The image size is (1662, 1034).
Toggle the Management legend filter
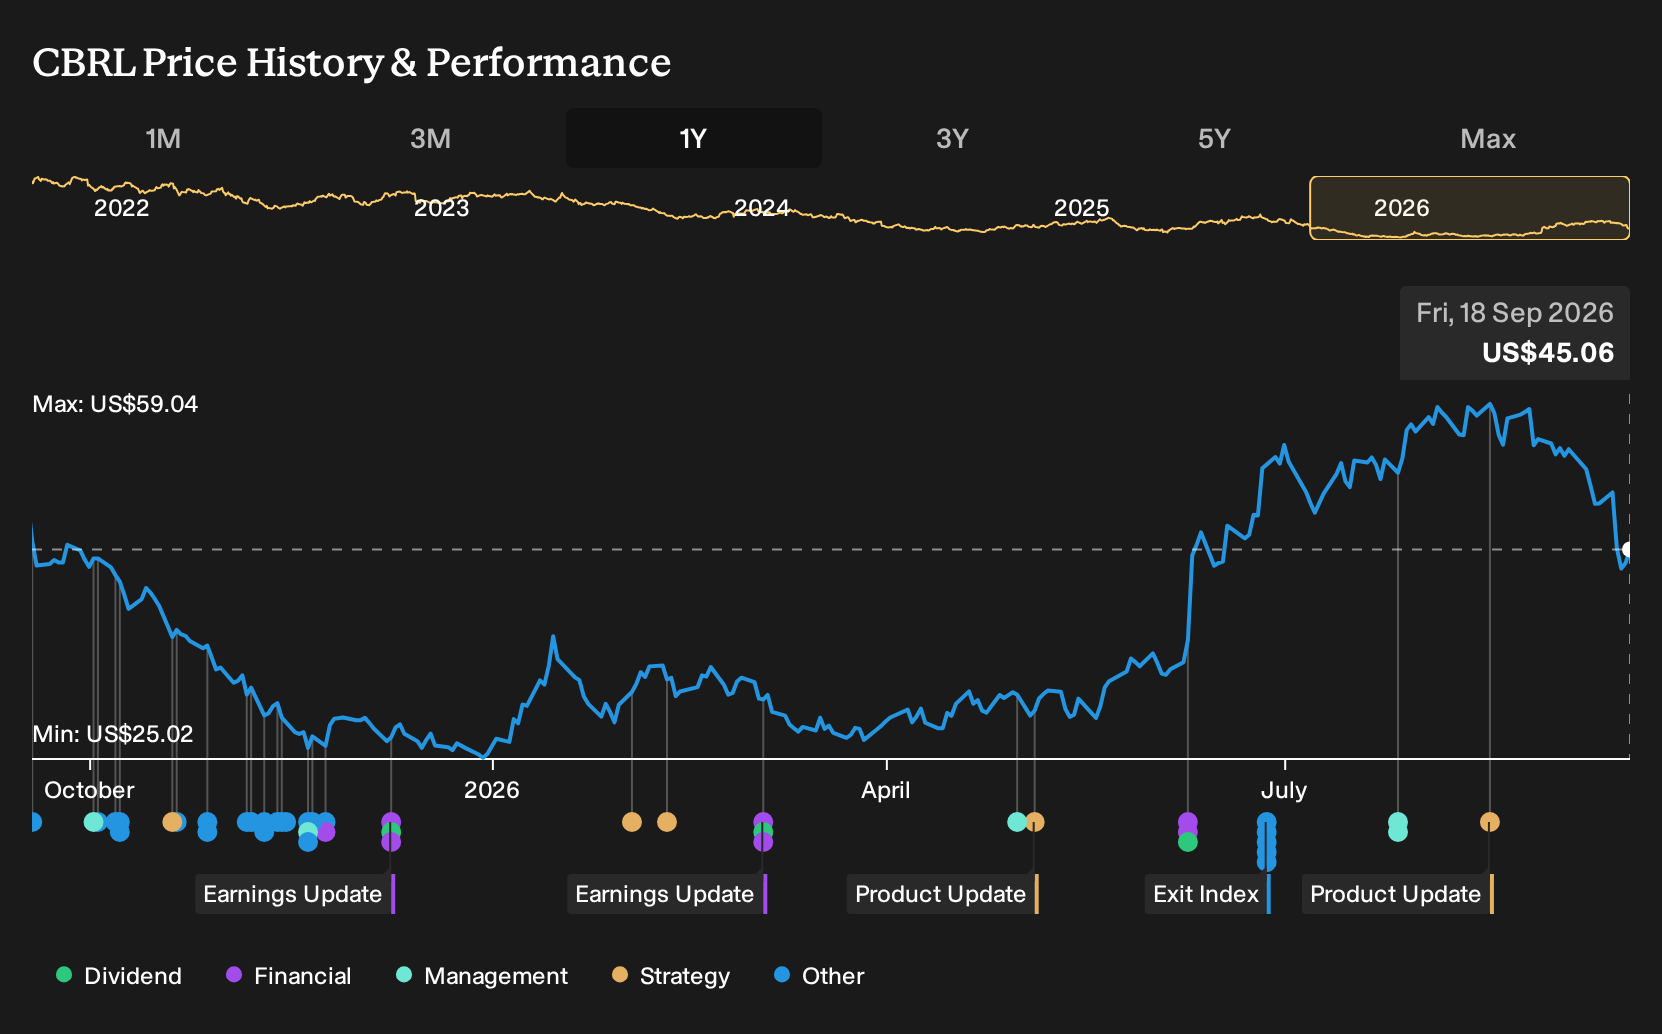482,976
